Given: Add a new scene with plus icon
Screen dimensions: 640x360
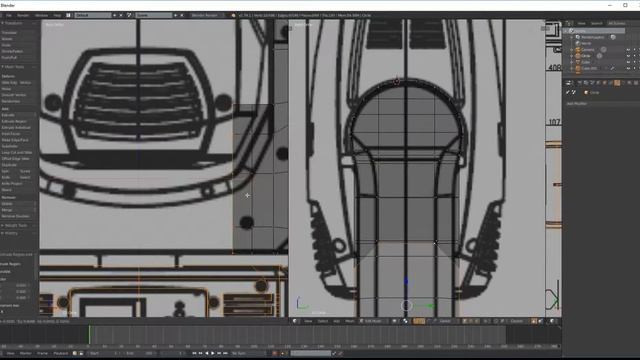Looking at the screenshot, I should (x=176, y=15).
